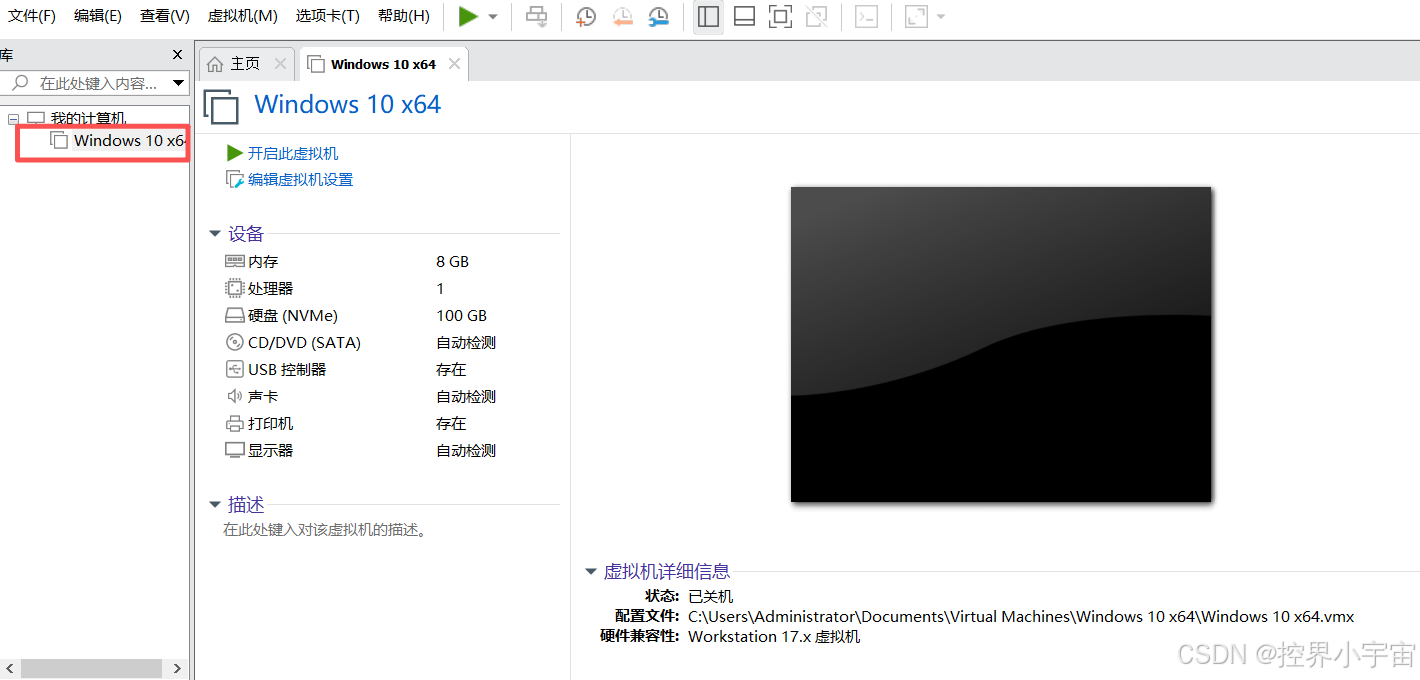
Task: Open the 虚拟机(M) menu
Action: [242, 16]
